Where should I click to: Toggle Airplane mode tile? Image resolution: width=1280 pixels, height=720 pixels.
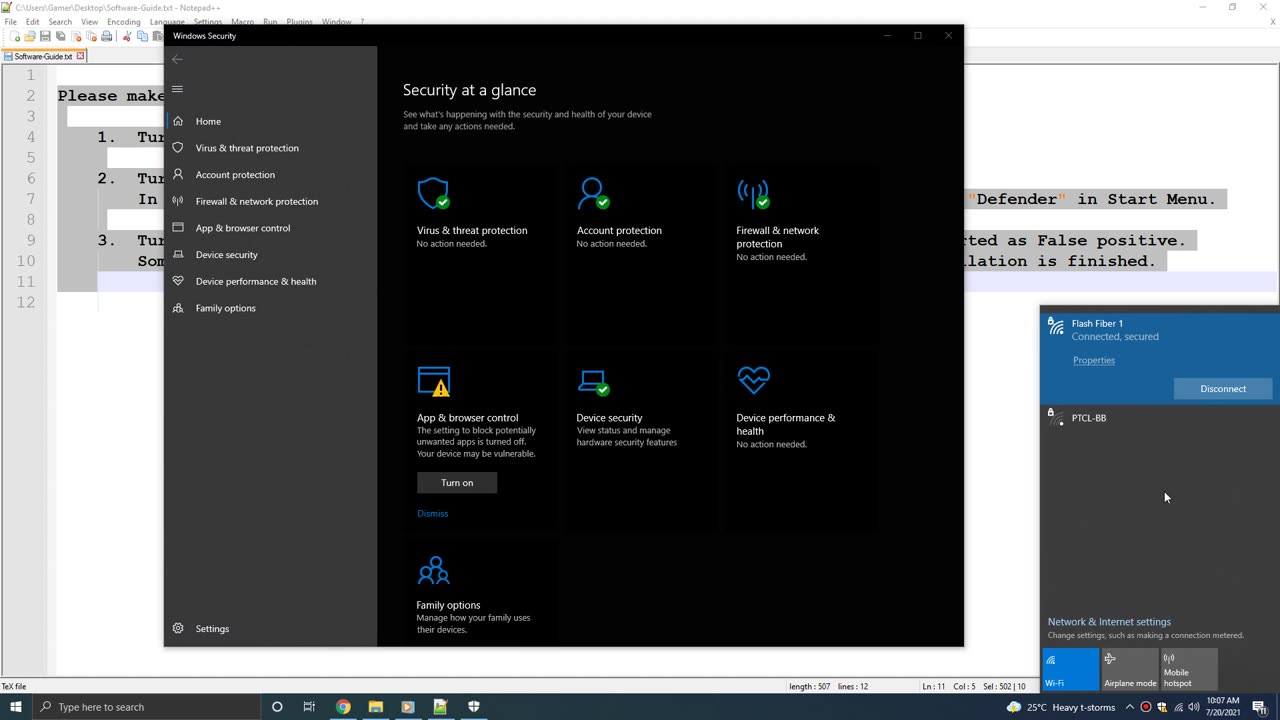(x=1130, y=669)
